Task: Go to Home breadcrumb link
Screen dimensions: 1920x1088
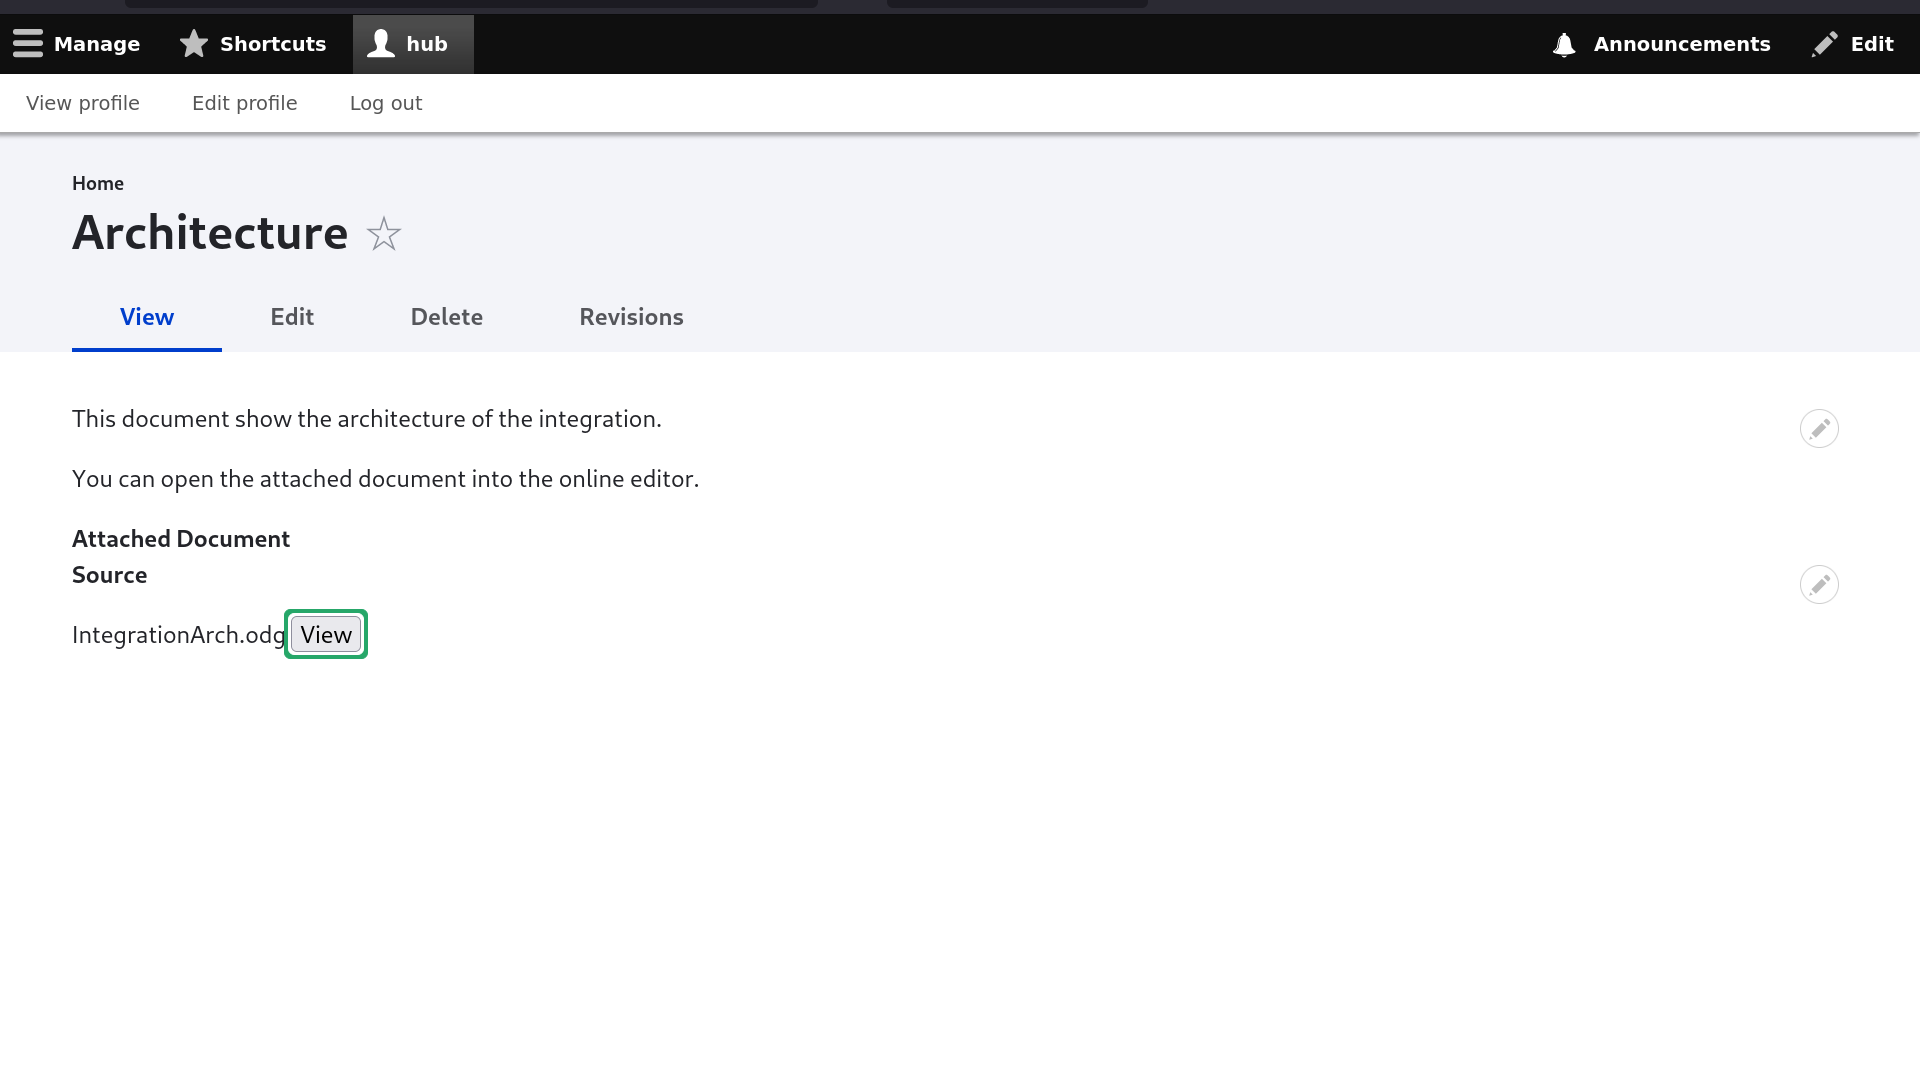Action: (98, 183)
